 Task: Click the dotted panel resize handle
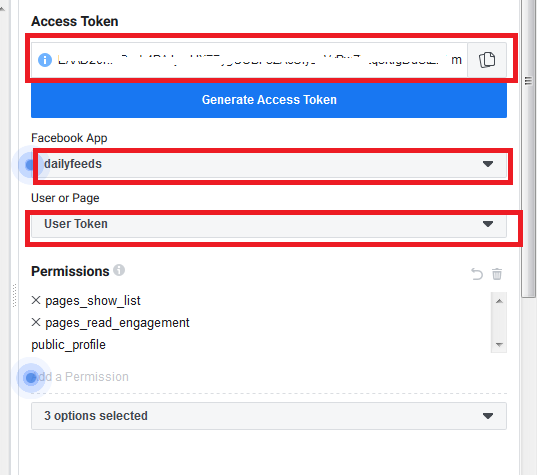14,295
